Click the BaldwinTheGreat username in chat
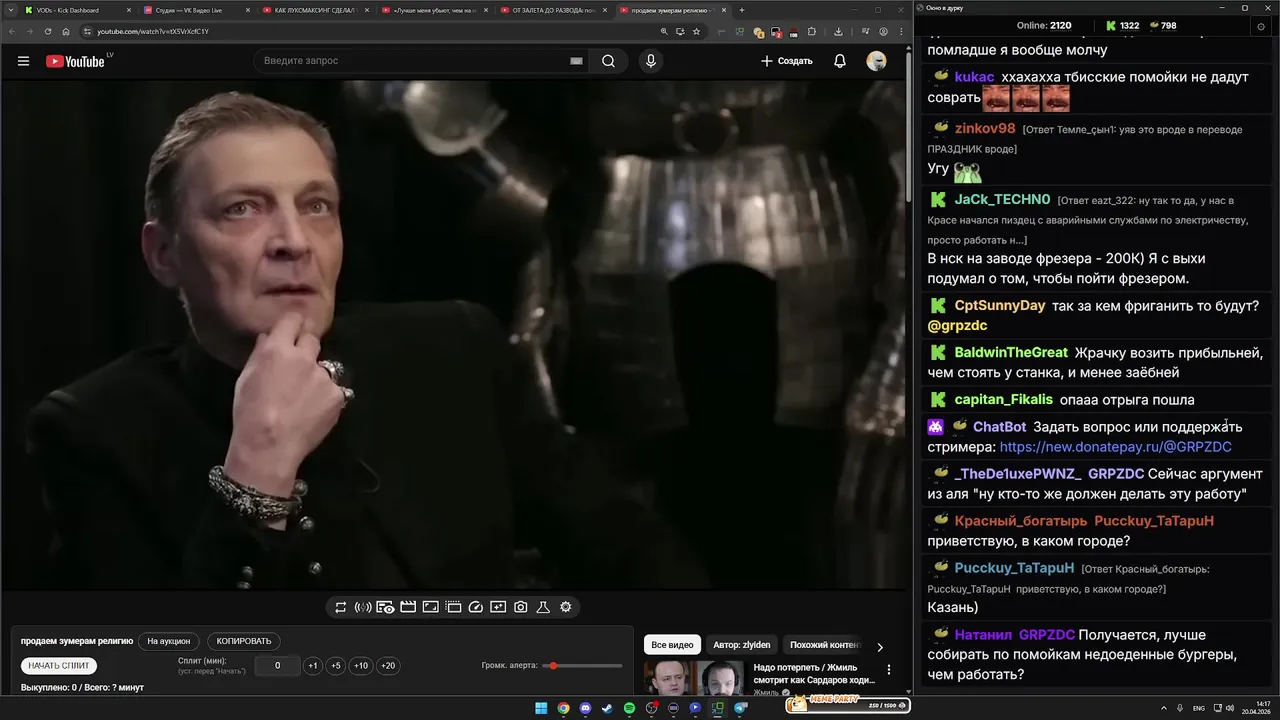 1011,353
